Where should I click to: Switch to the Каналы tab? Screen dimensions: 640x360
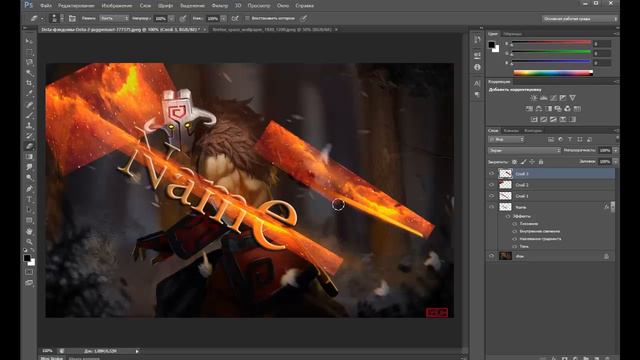511,131
